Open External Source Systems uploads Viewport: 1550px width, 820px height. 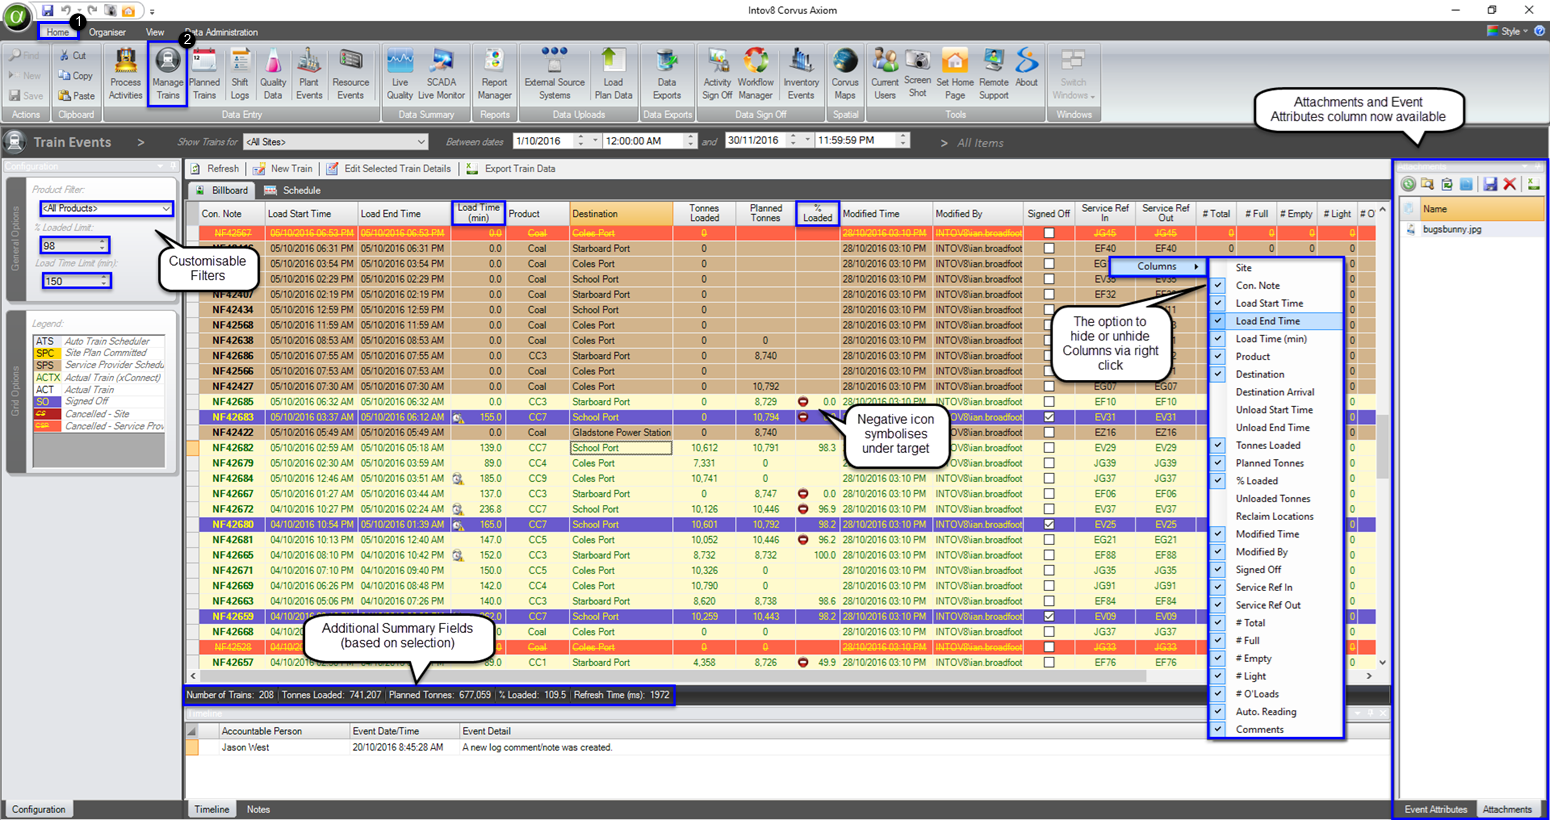click(x=554, y=75)
